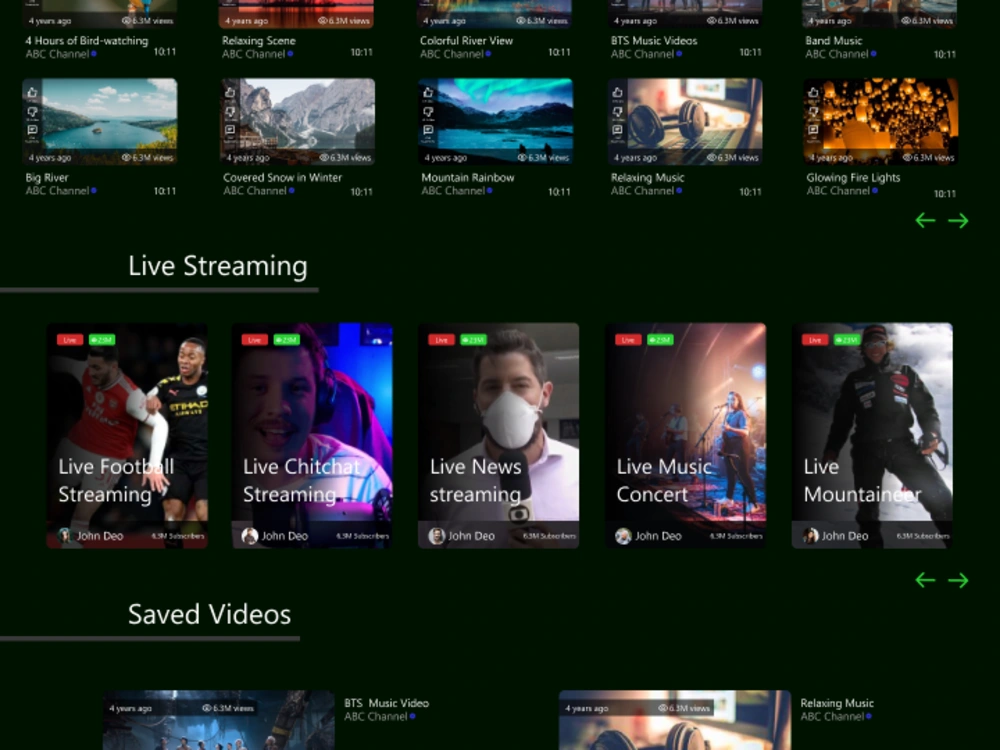The height and width of the screenshot is (750, 1000).
Task: Click John Deo avatar on Live Chitchat card
Action: tap(249, 536)
